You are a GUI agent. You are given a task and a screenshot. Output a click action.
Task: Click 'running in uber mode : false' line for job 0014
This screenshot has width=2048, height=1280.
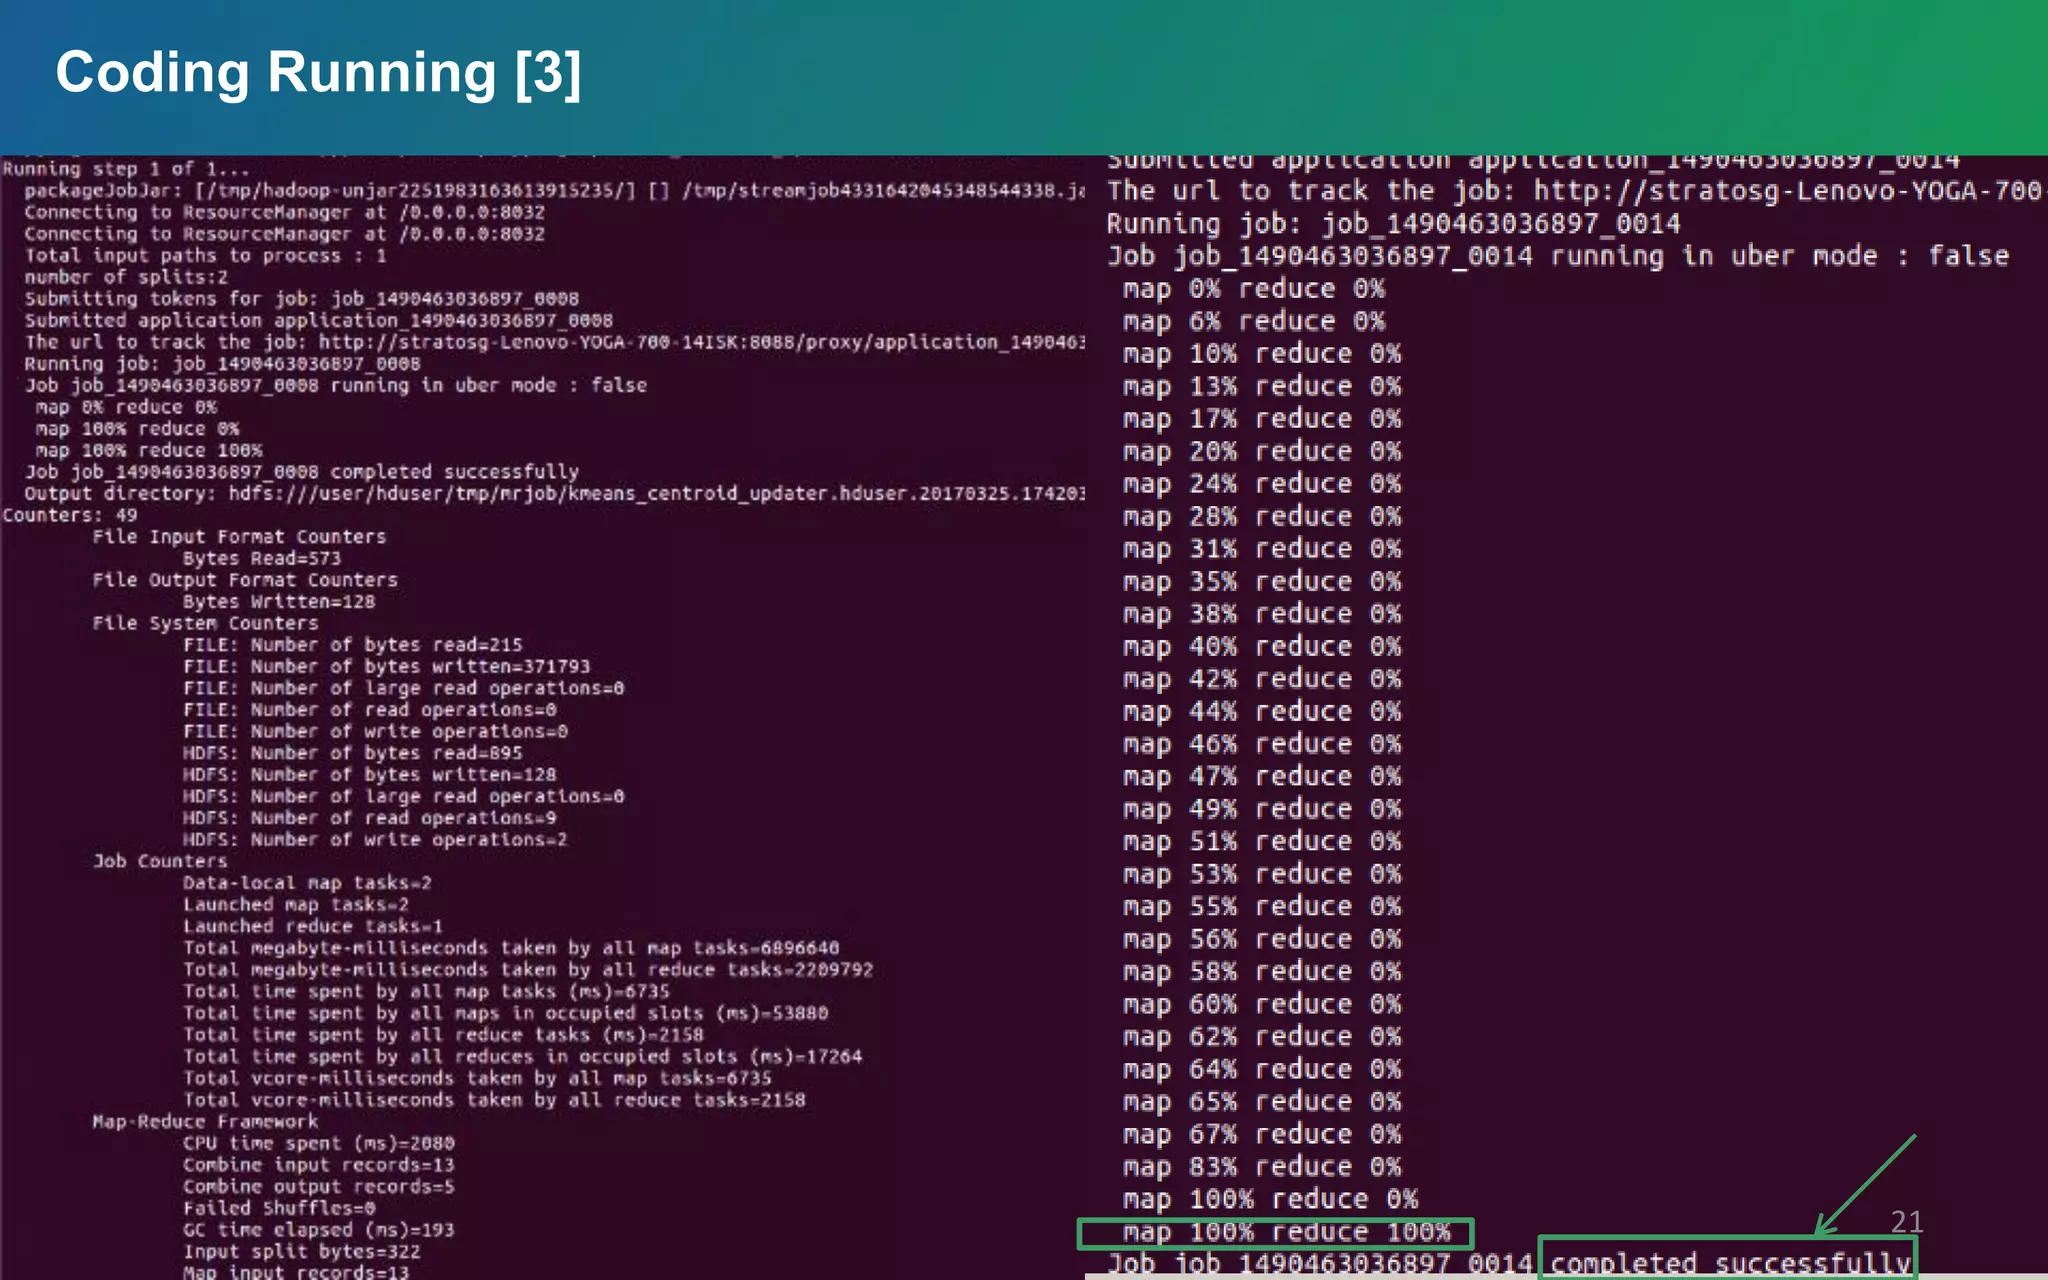(x=1557, y=256)
